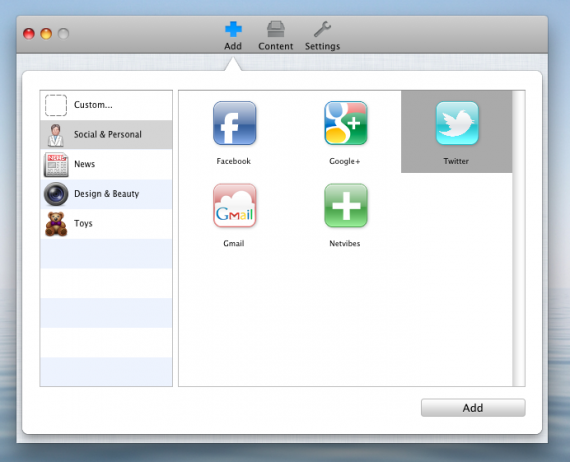Click the doctor icon for Social & Personal
The width and height of the screenshot is (570, 462).
click(56, 135)
